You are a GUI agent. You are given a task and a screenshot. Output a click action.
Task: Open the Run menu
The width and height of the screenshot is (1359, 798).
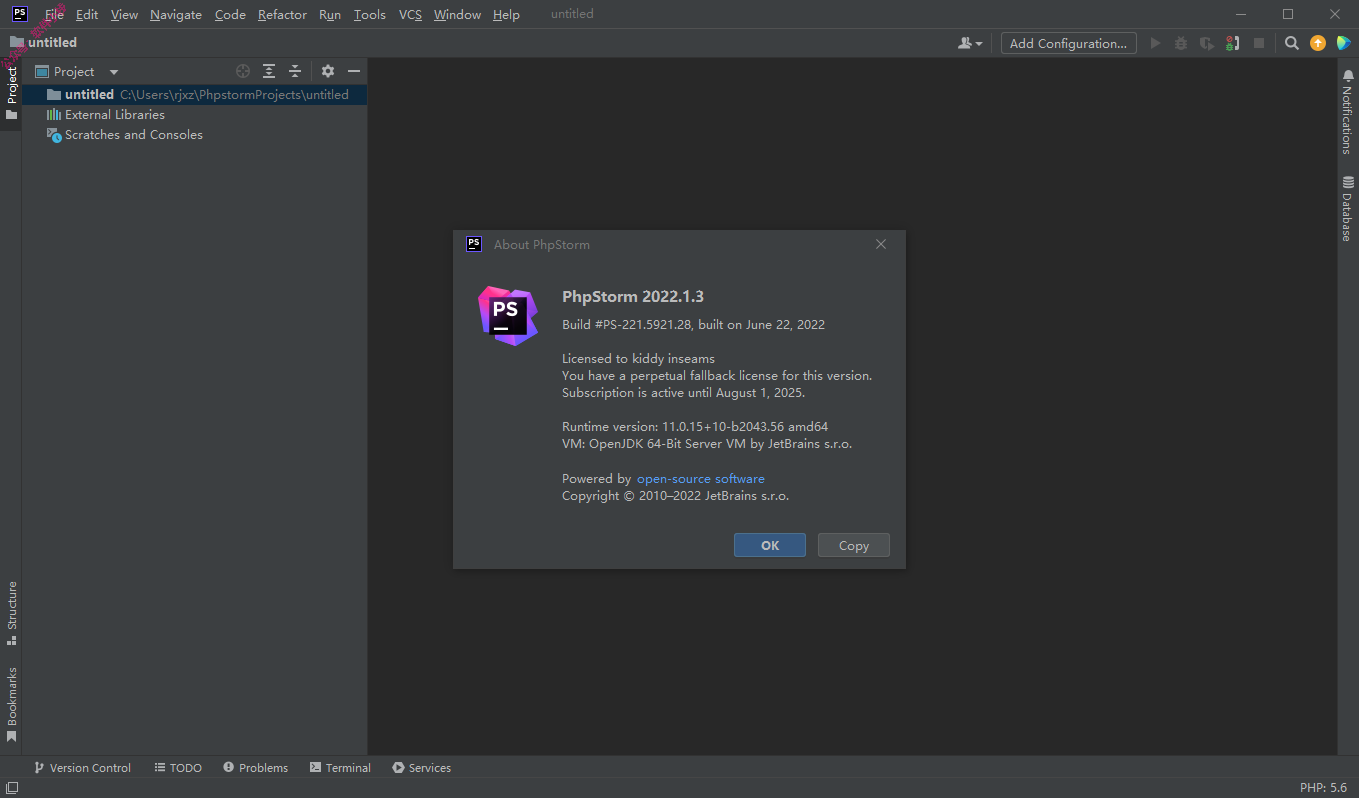[x=330, y=15]
